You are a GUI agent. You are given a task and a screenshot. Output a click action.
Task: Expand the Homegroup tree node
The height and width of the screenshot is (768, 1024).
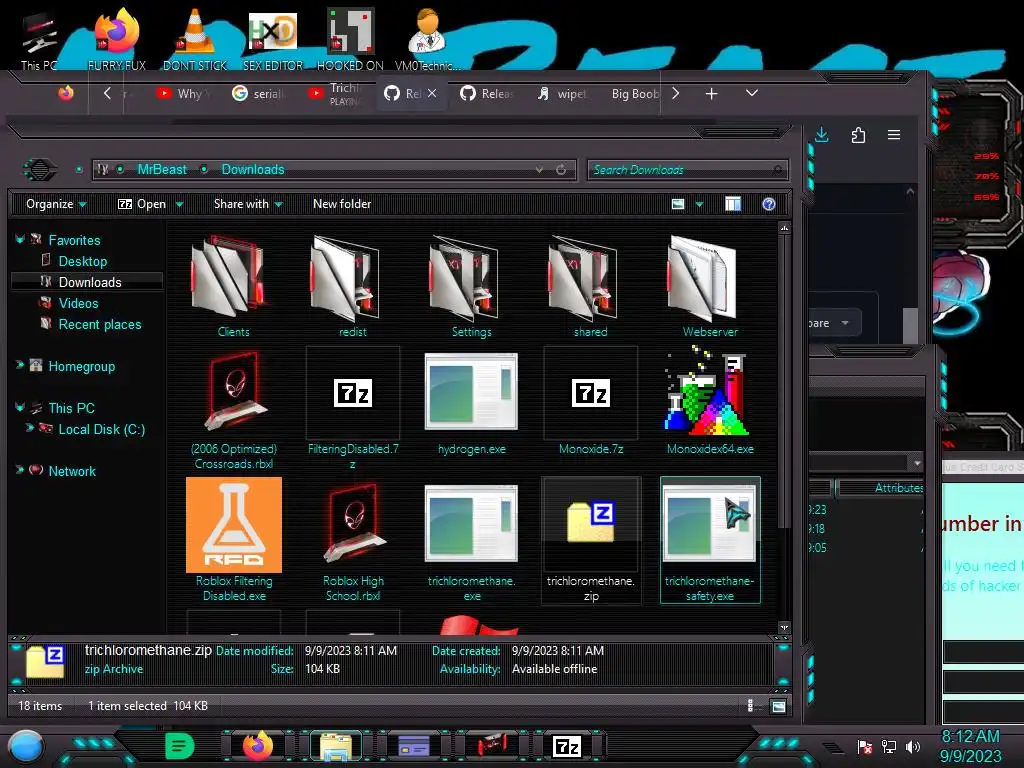pyautogui.click(x=20, y=365)
